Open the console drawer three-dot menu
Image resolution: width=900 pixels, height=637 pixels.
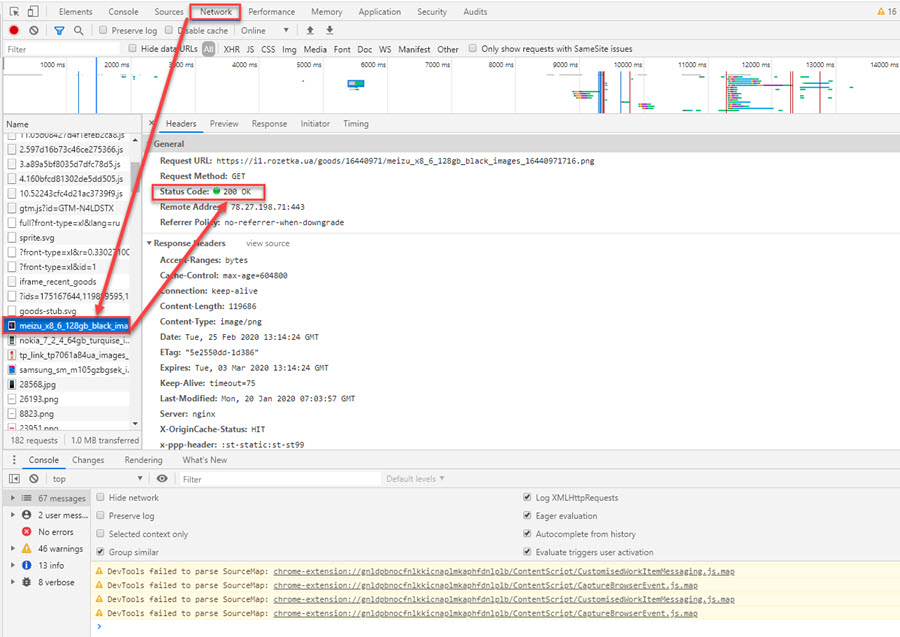click(x=14, y=460)
